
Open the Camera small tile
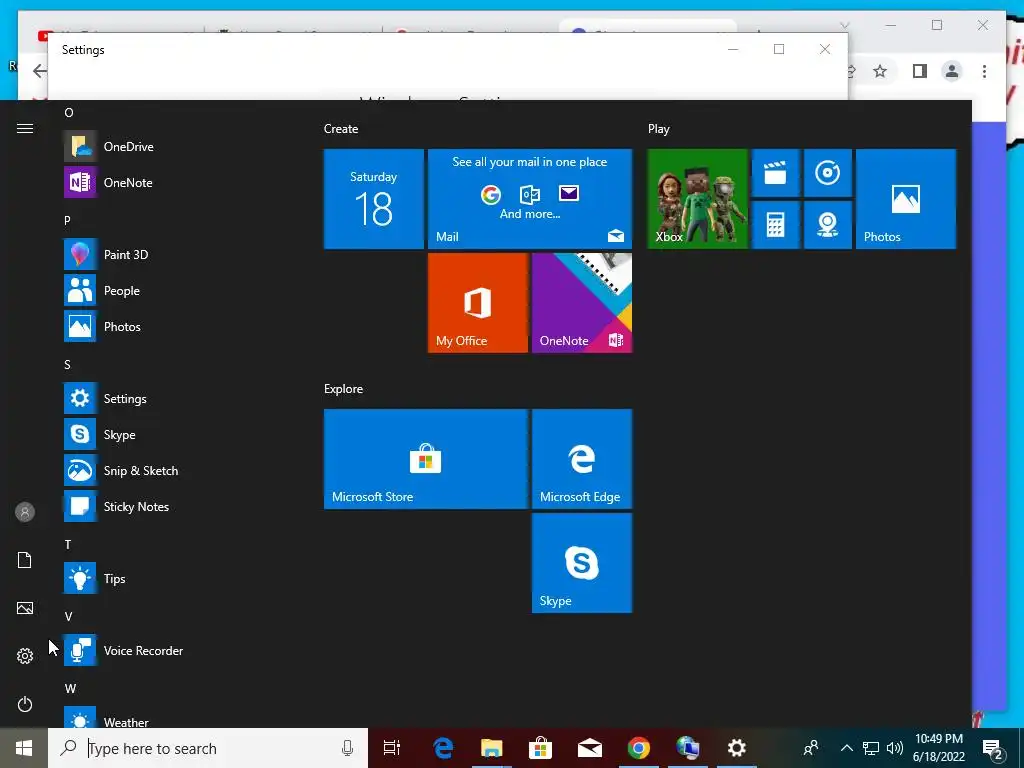(x=827, y=225)
